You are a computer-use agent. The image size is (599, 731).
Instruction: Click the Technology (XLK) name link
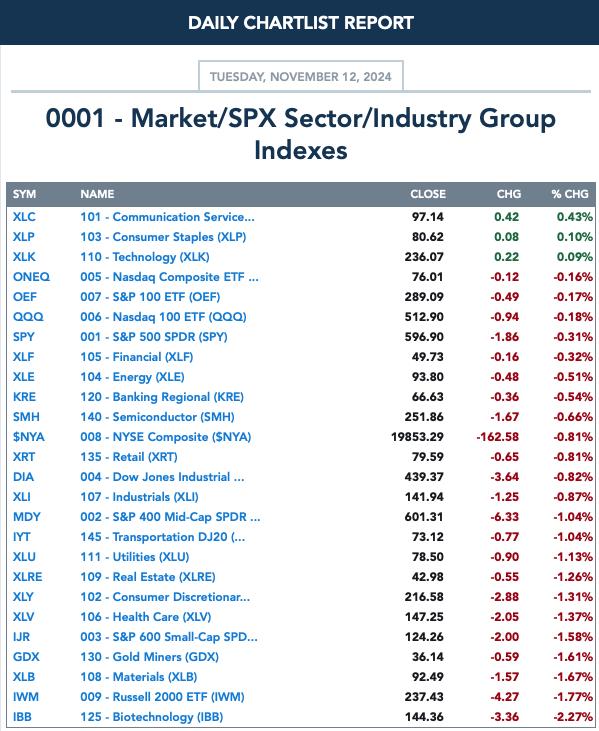point(145,257)
